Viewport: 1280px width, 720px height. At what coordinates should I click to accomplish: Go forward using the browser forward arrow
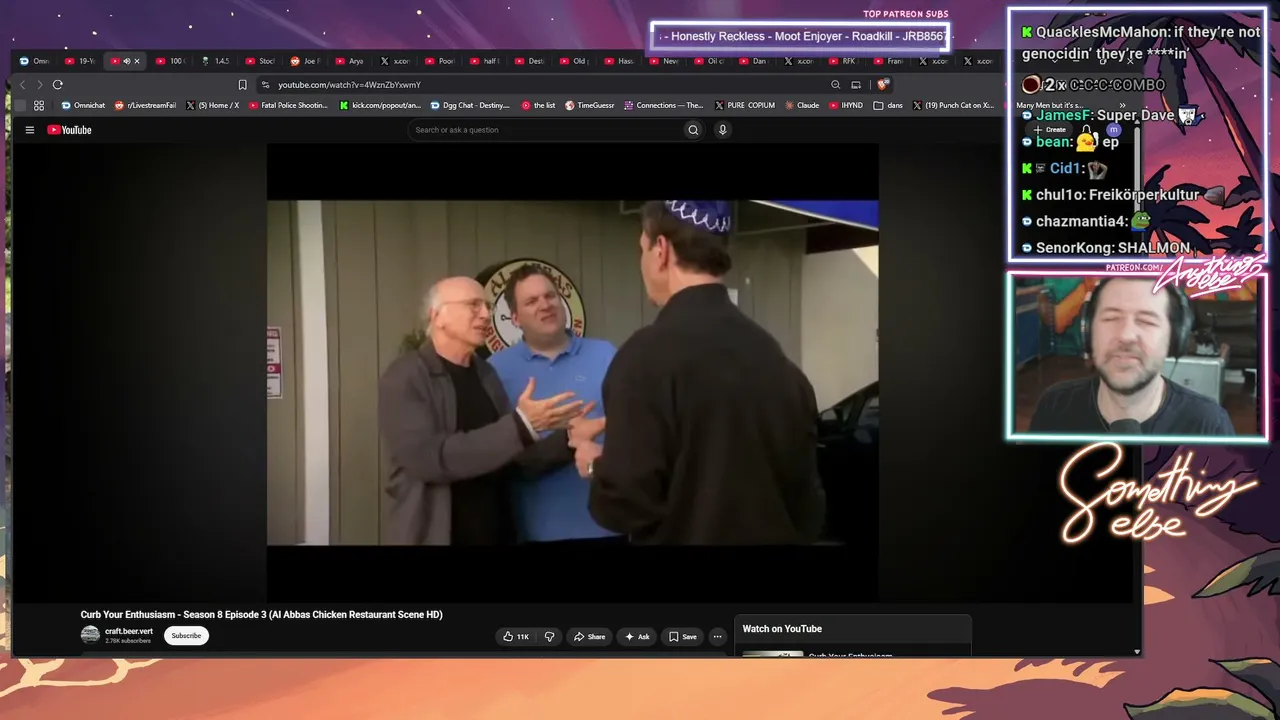point(40,85)
